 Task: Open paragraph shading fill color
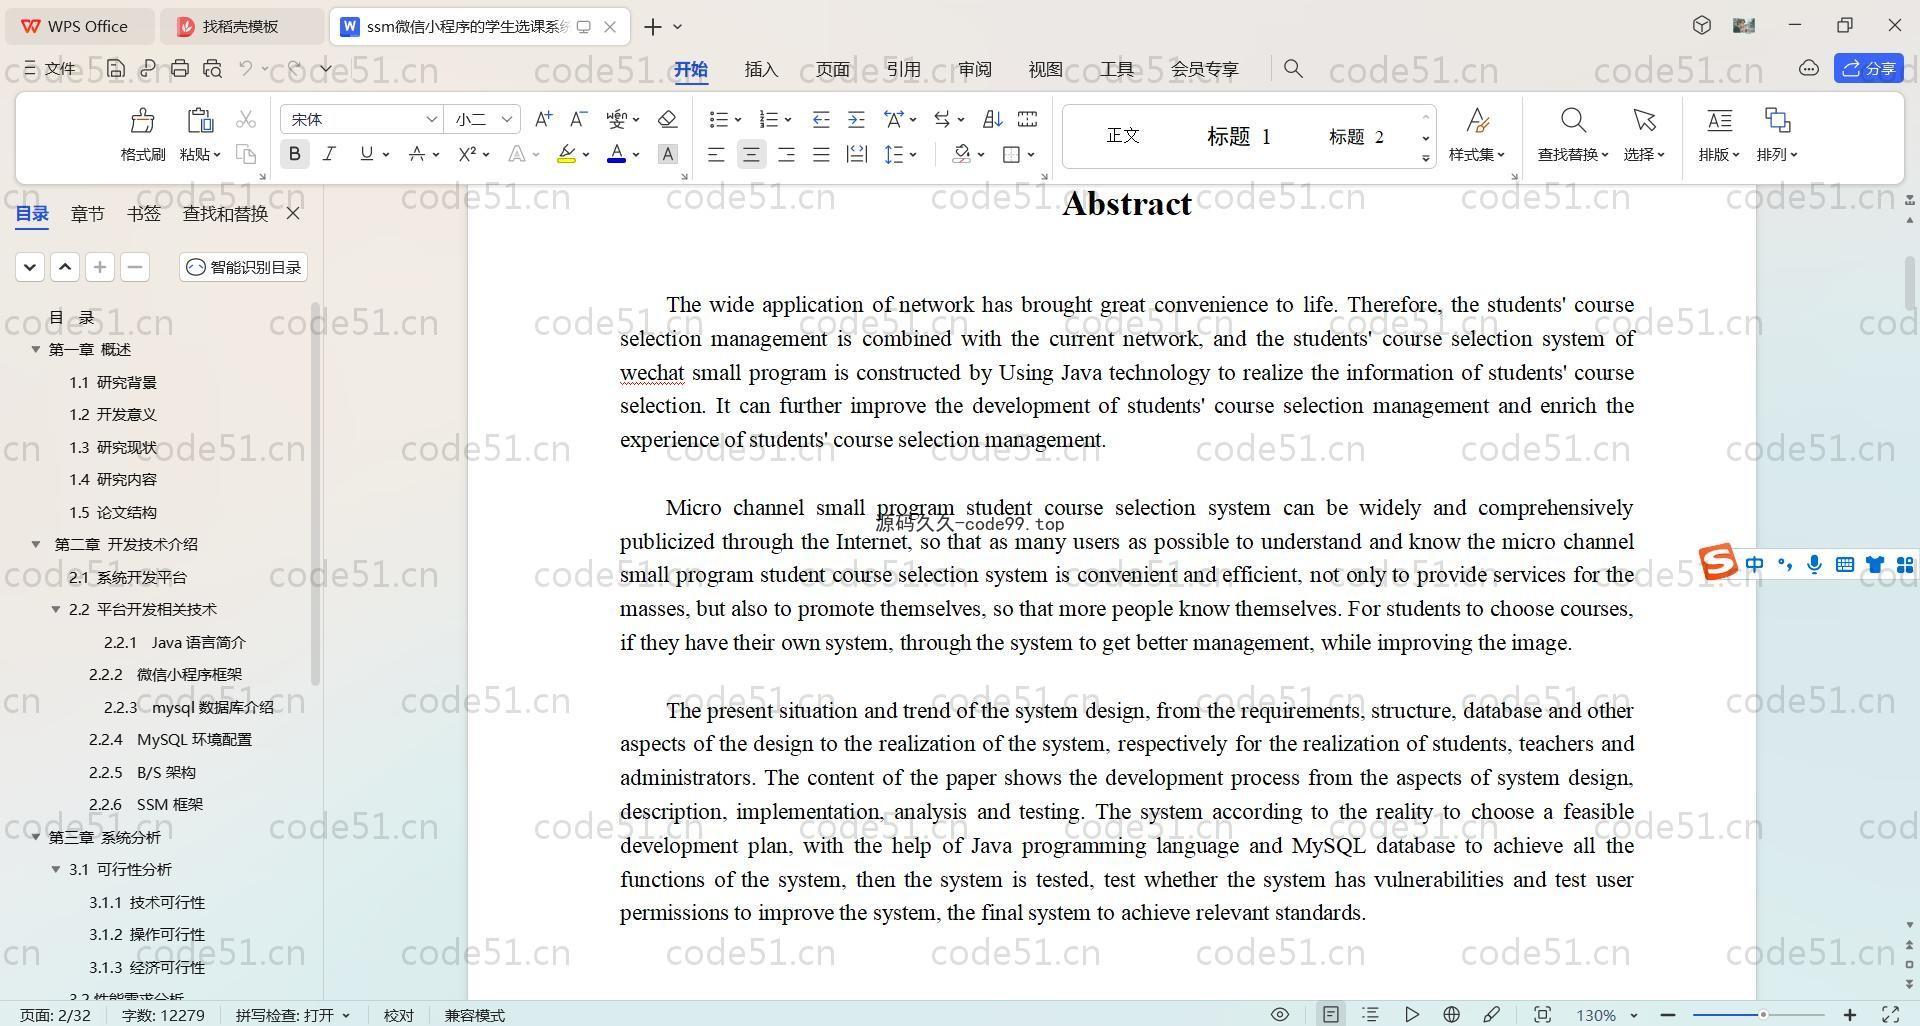pyautogui.click(x=962, y=154)
